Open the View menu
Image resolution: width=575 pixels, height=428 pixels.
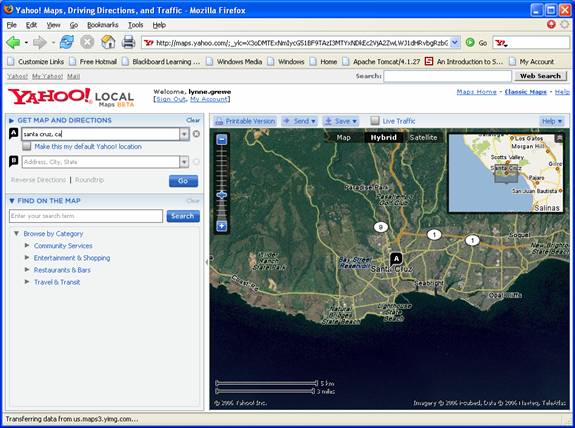tap(54, 25)
